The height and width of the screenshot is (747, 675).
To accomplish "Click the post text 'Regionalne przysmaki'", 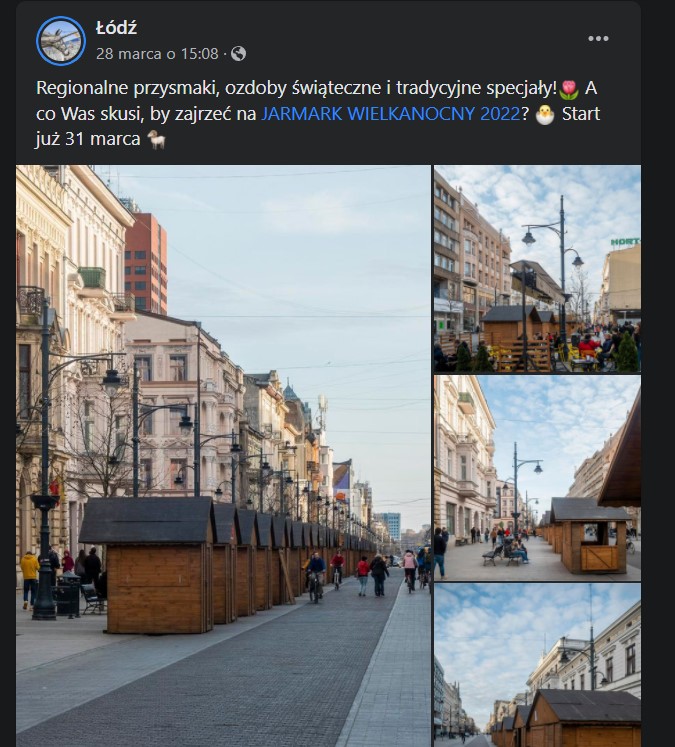I will click(x=127, y=88).
